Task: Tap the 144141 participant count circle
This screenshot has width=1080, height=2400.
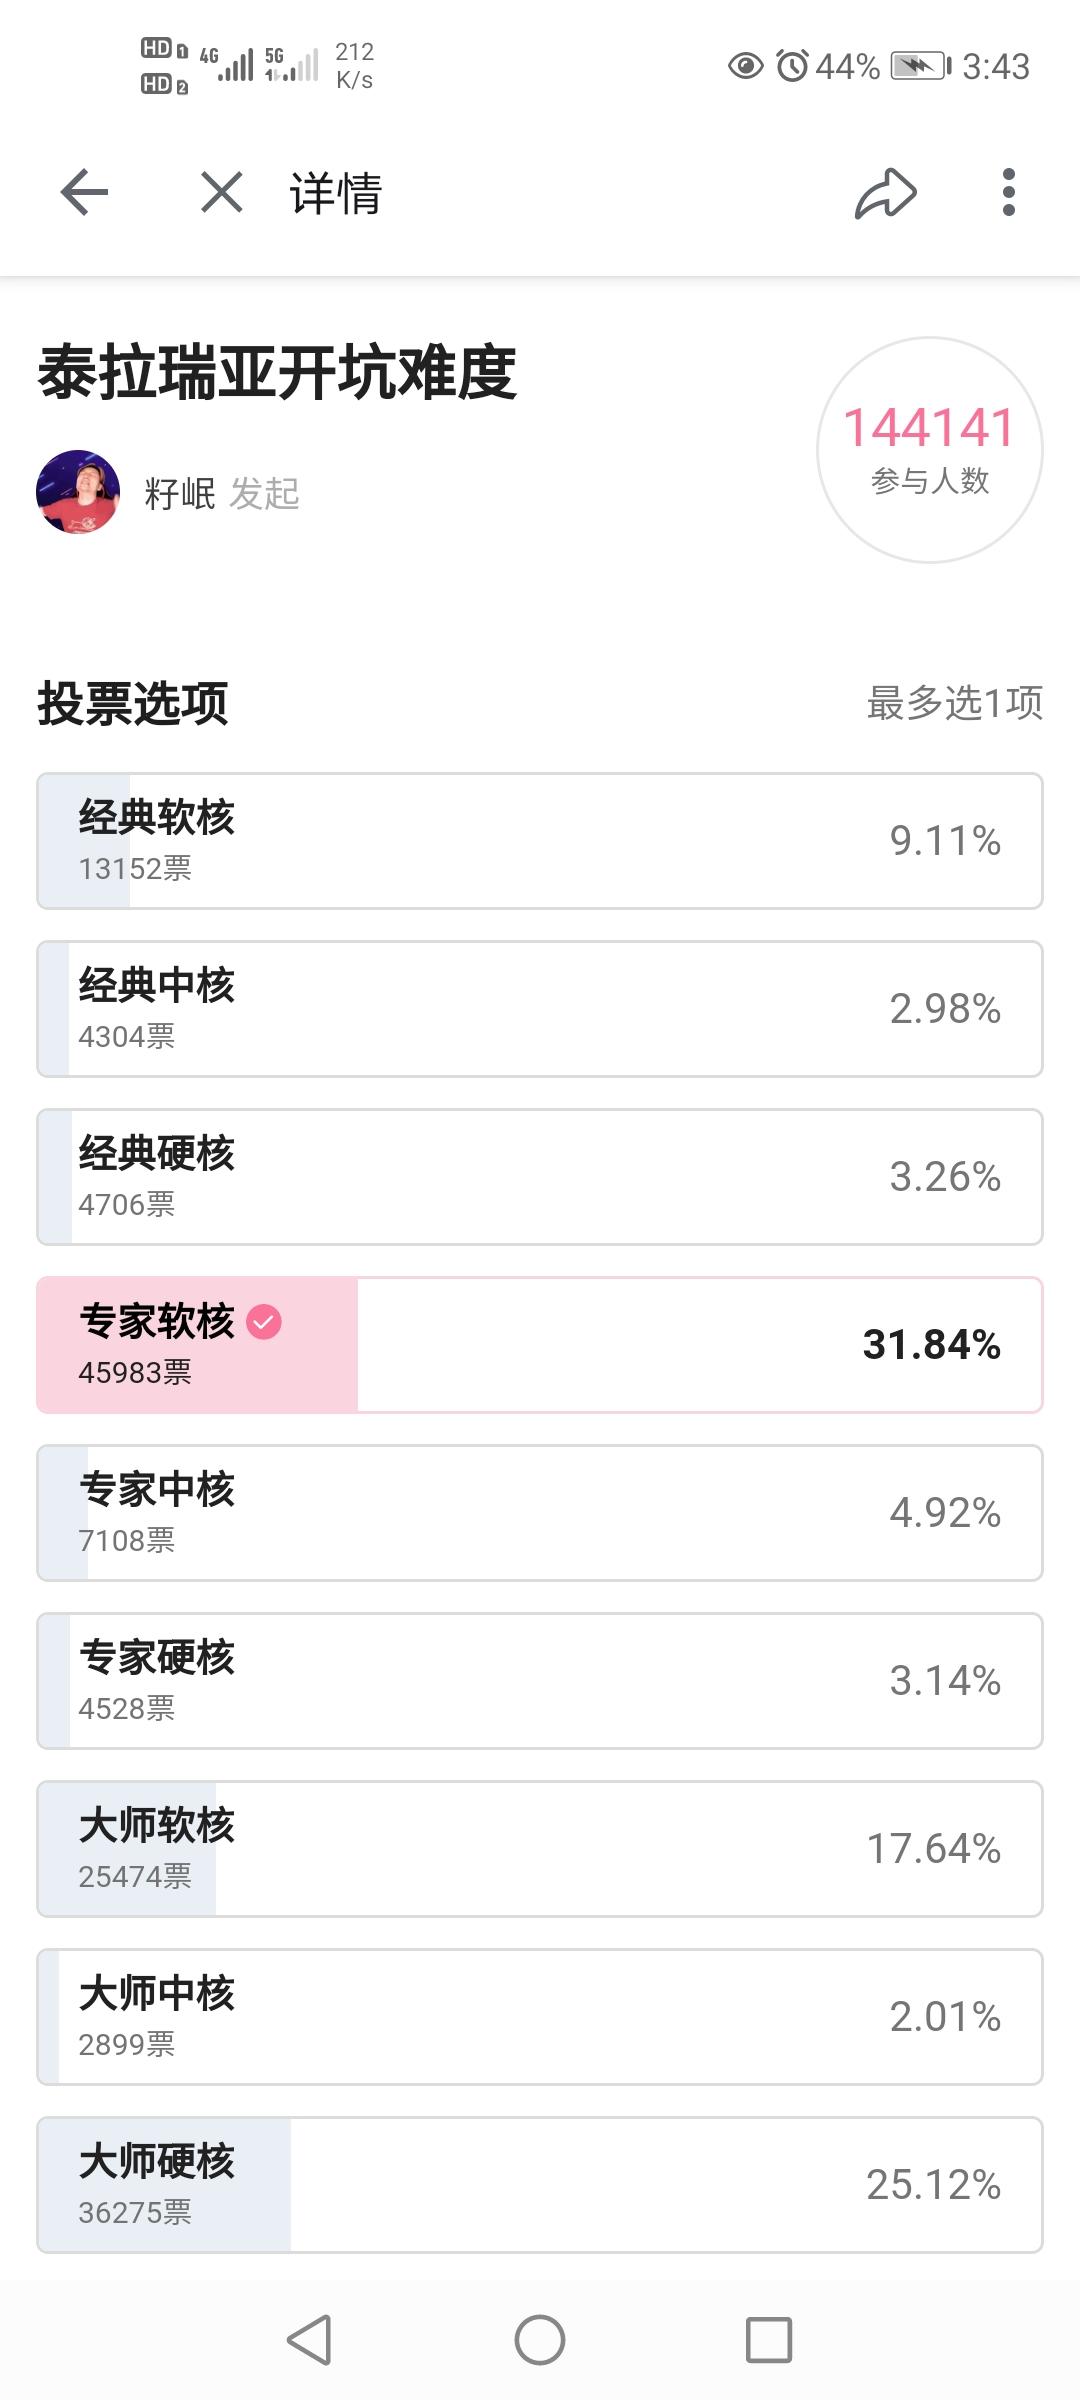Action: (x=930, y=450)
